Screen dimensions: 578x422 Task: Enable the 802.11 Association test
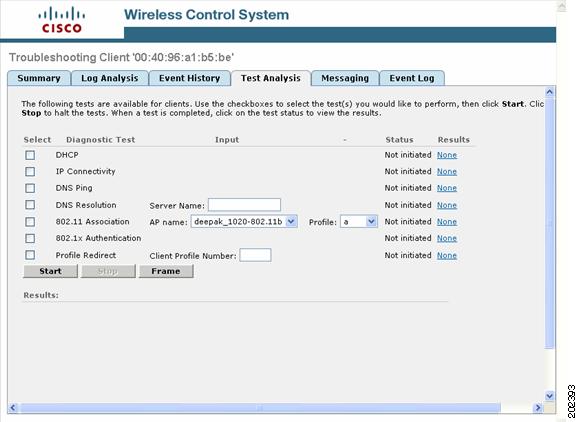pyautogui.click(x=30, y=222)
